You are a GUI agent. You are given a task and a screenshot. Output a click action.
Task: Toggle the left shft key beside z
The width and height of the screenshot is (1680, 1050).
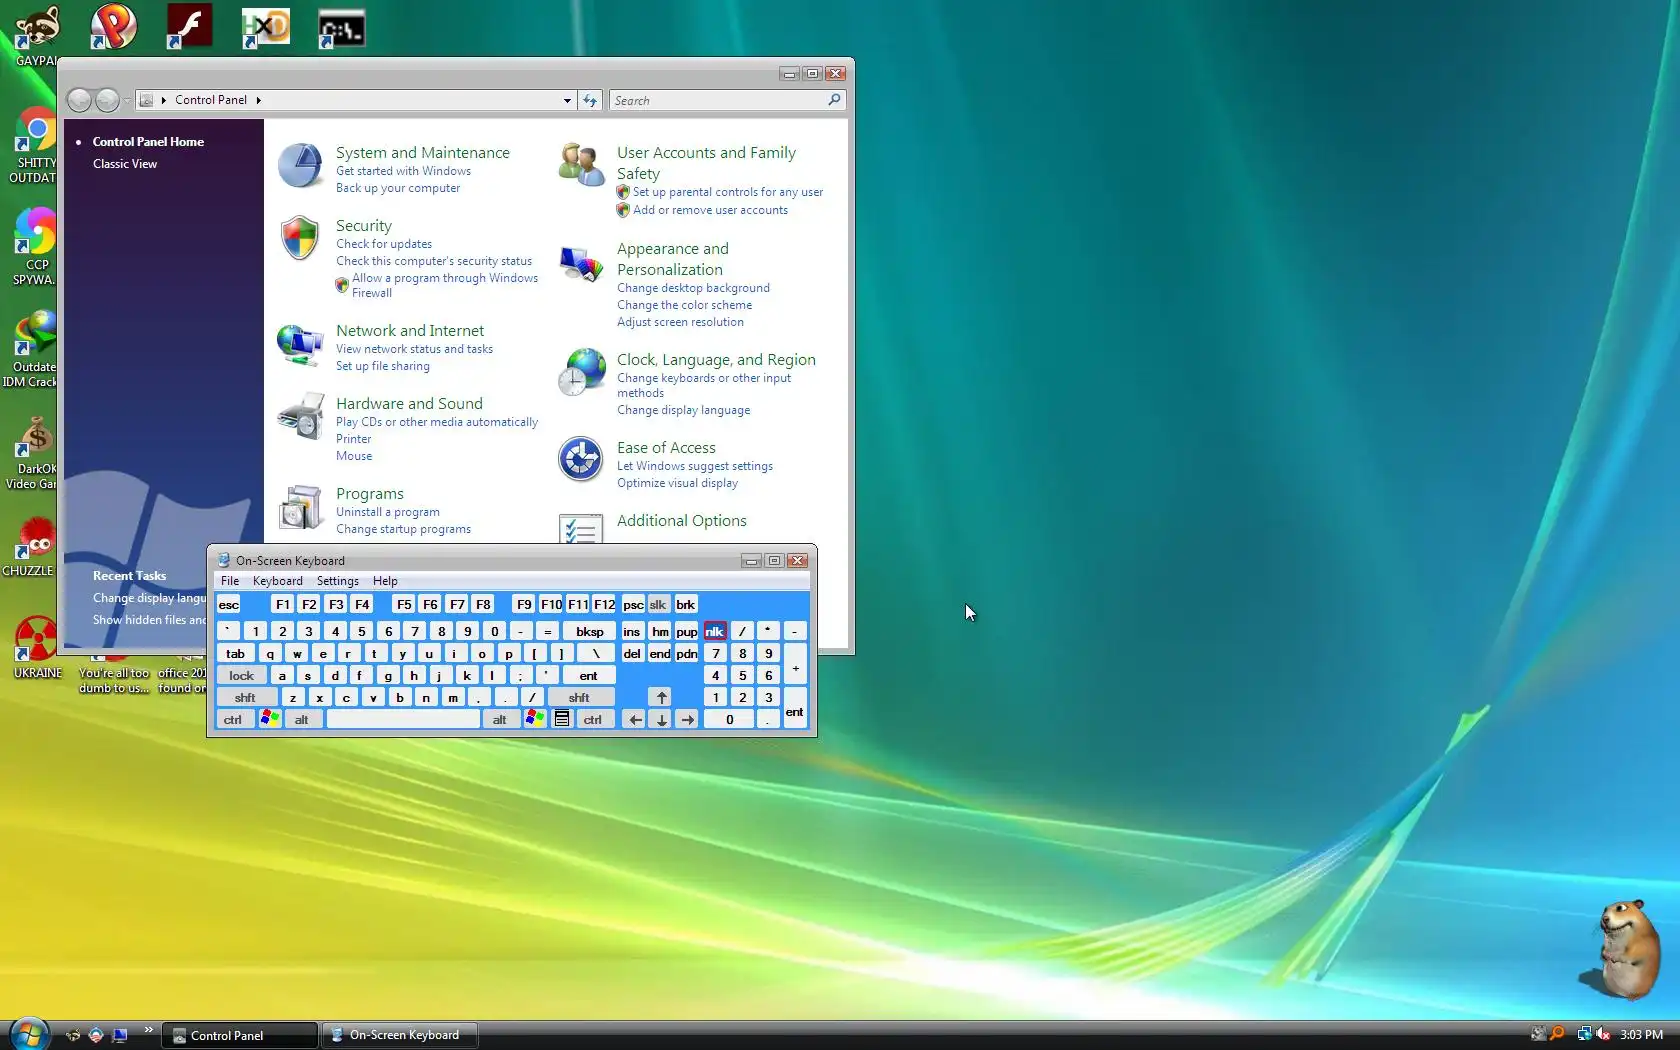[x=246, y=697]
